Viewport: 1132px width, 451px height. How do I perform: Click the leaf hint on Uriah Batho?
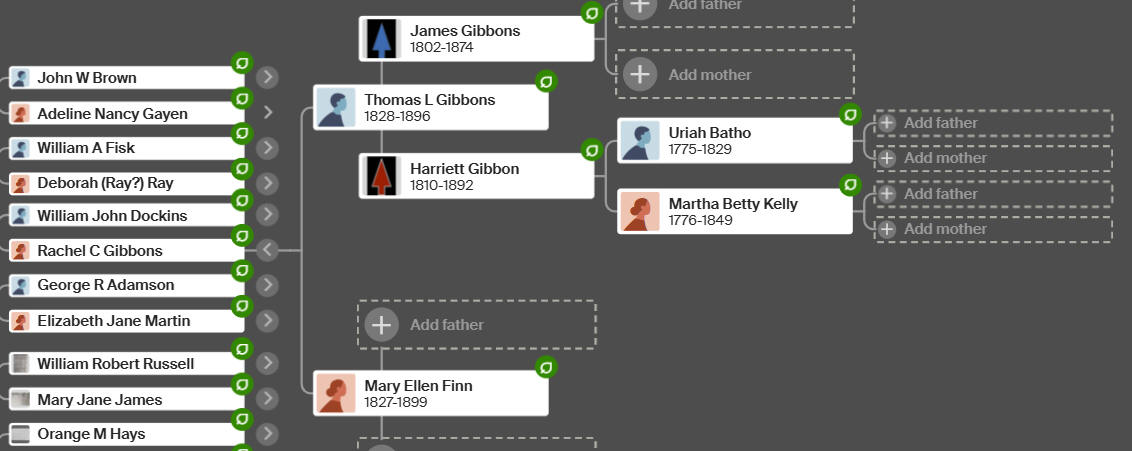coord(850,114)
